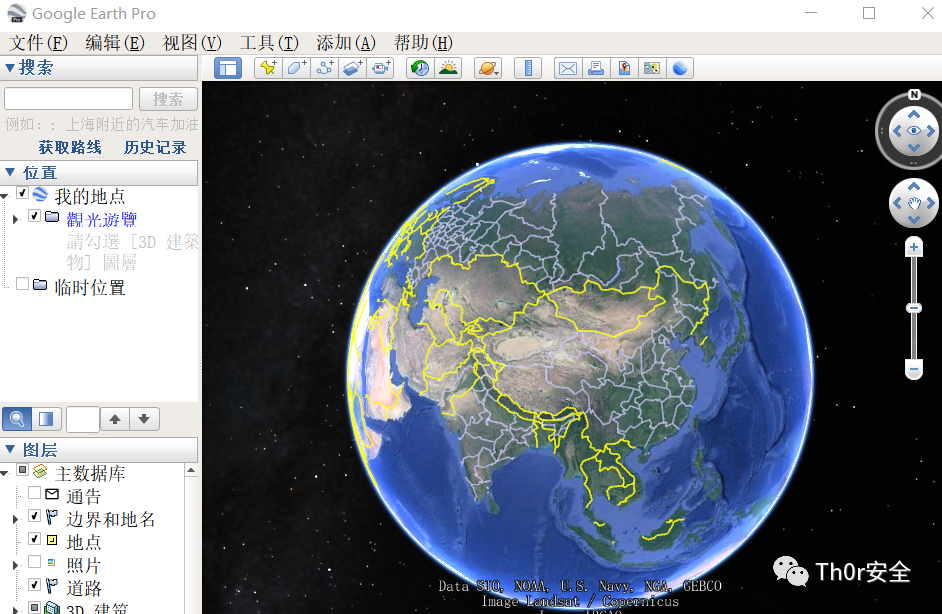
Task: Email the current view
Action: point(568,68)
